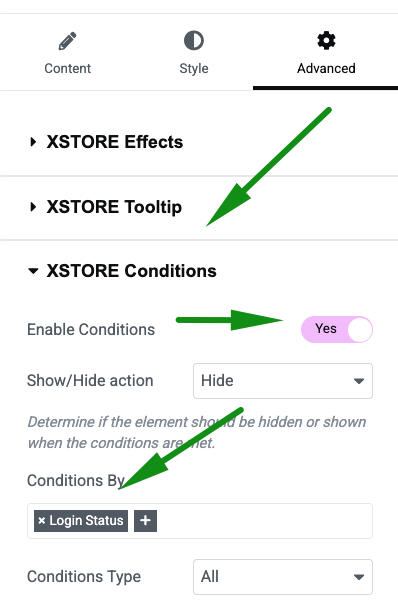
Task: Click the gear Advanced icon
Action: point(326,40)
